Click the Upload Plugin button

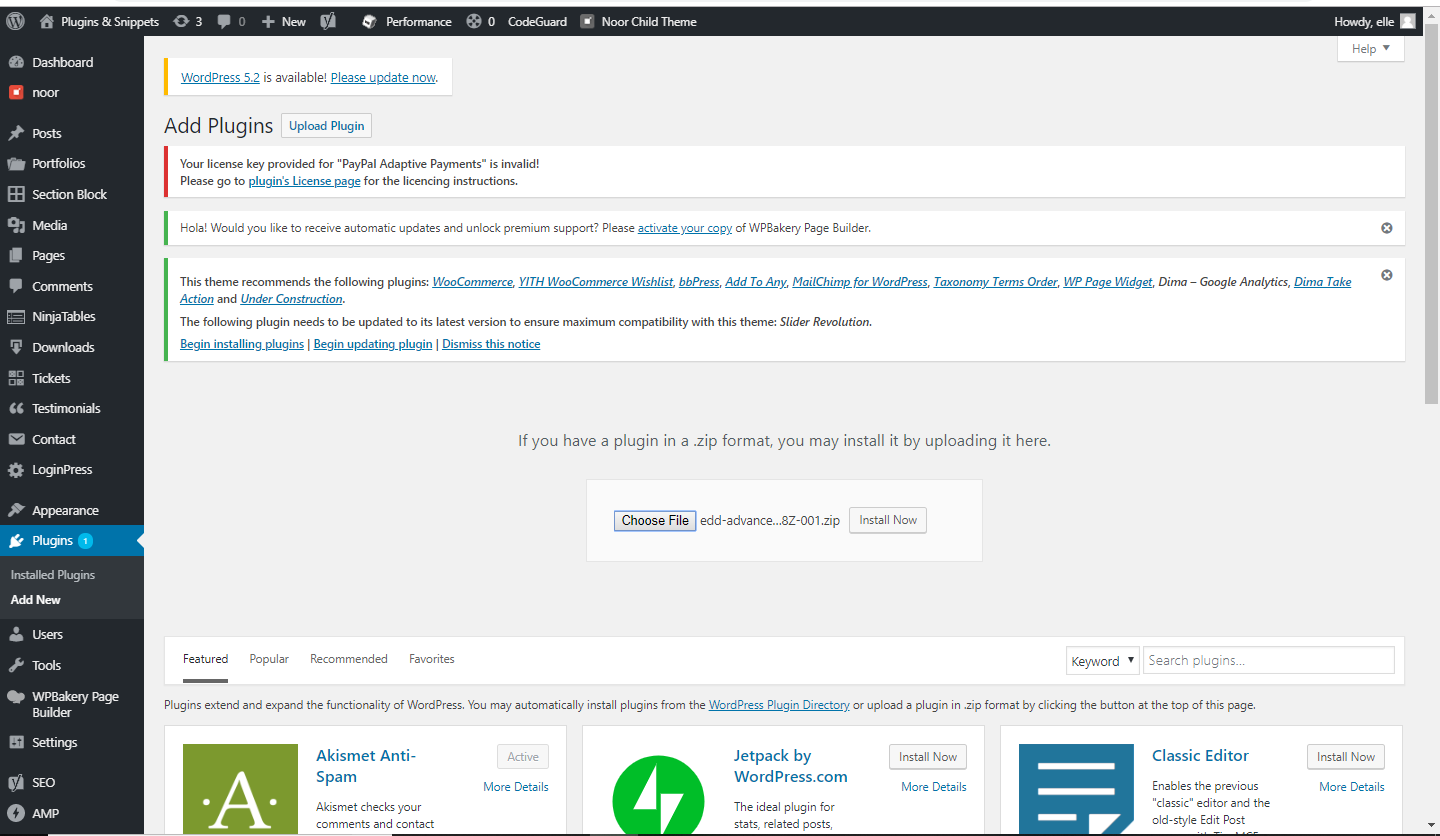[x=327, y=125]
